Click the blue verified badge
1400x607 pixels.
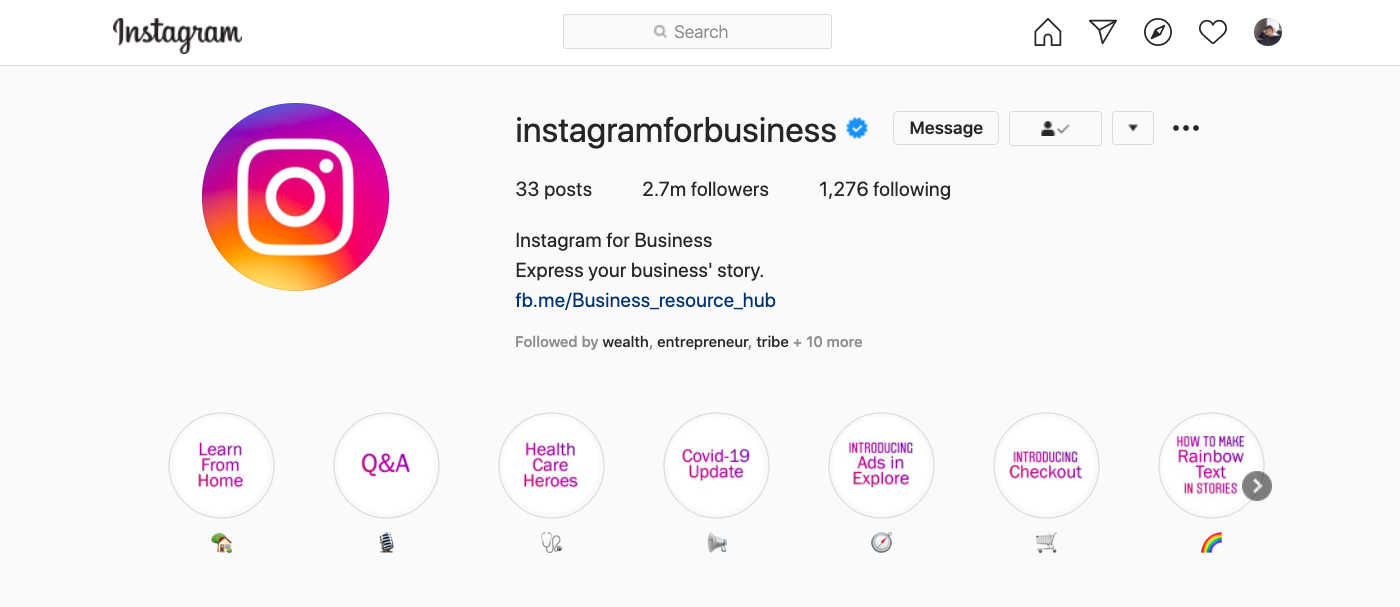point(857,128)
